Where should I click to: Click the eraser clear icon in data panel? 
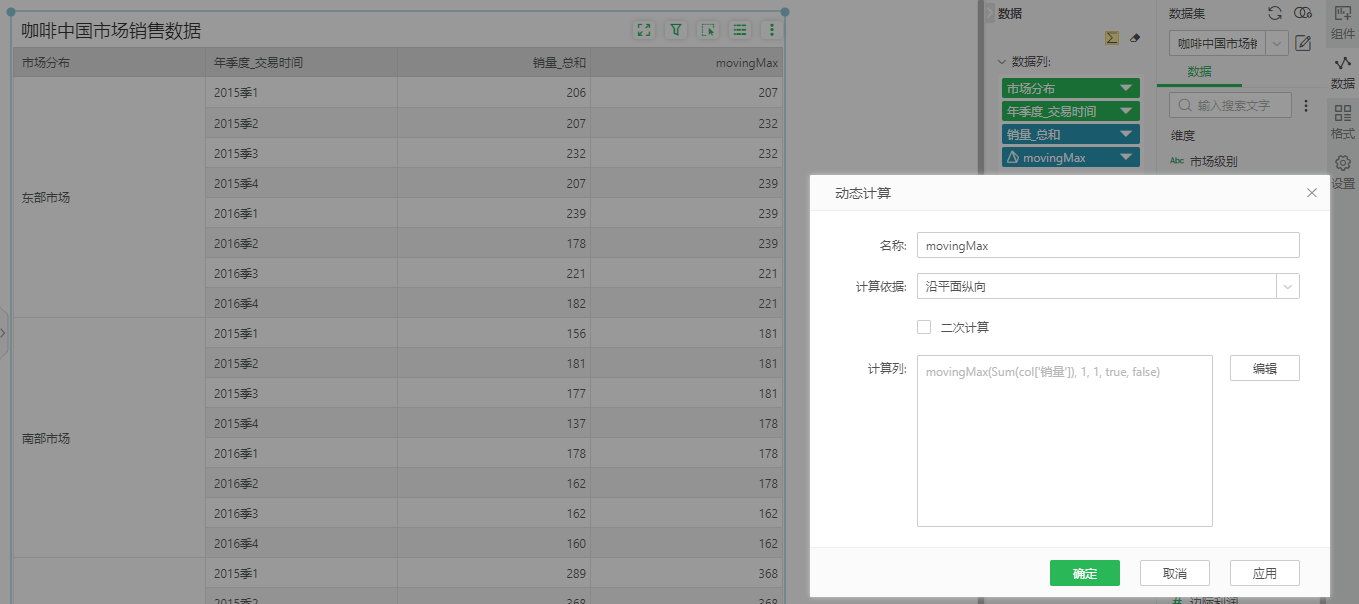[x=1134, y=38]
